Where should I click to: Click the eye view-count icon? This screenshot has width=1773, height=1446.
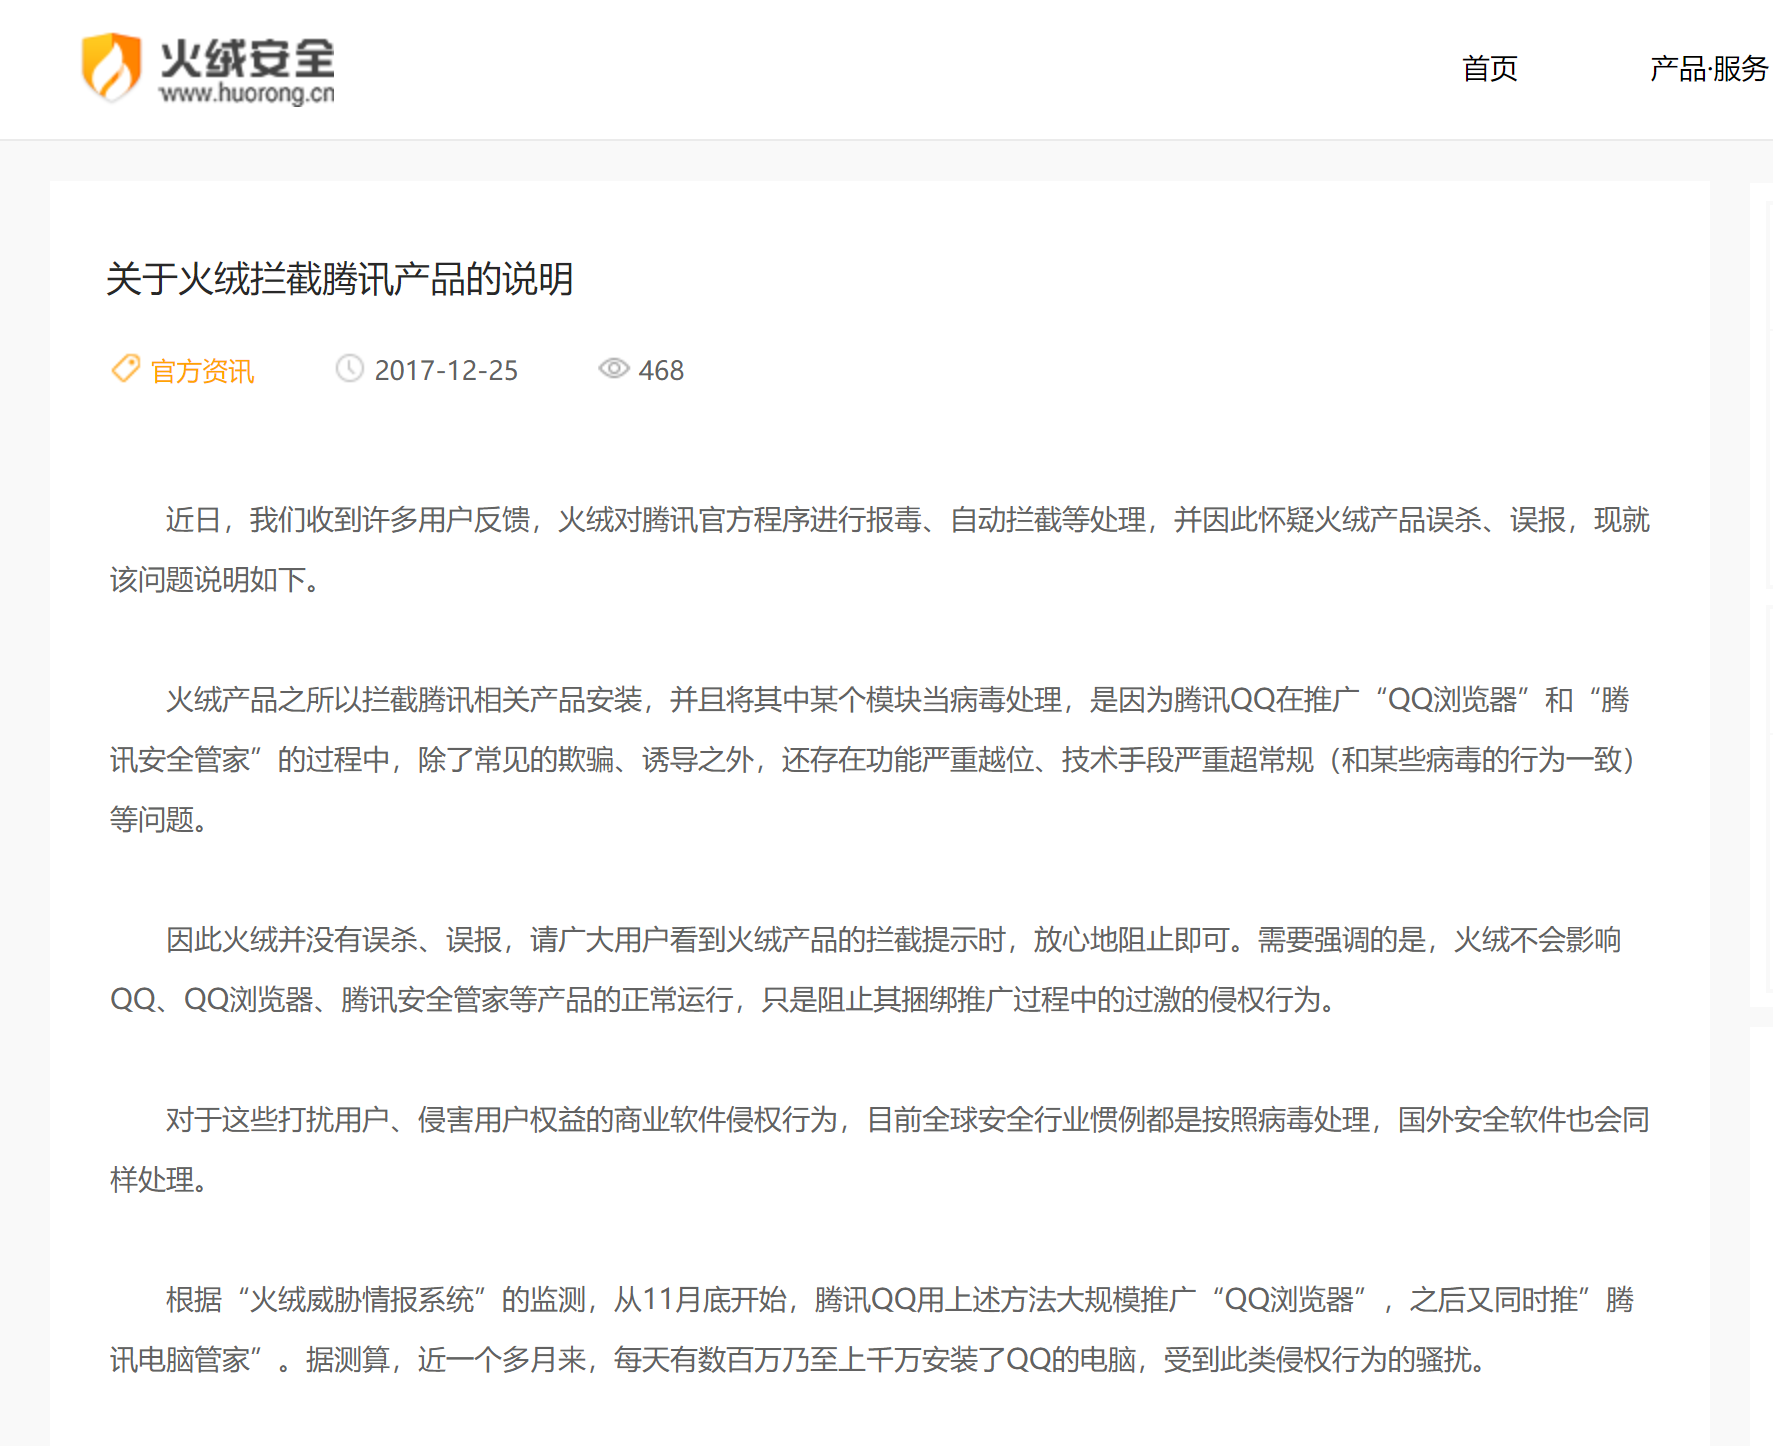coord(613,369)
